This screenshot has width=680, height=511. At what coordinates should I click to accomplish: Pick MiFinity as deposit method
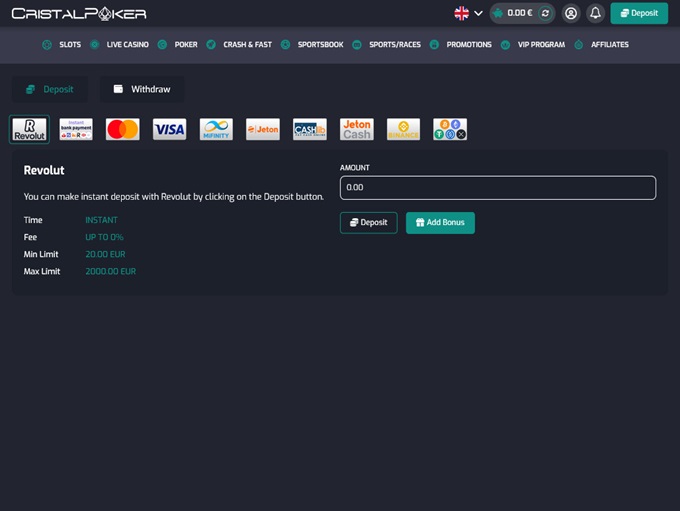tap(216, 129)
